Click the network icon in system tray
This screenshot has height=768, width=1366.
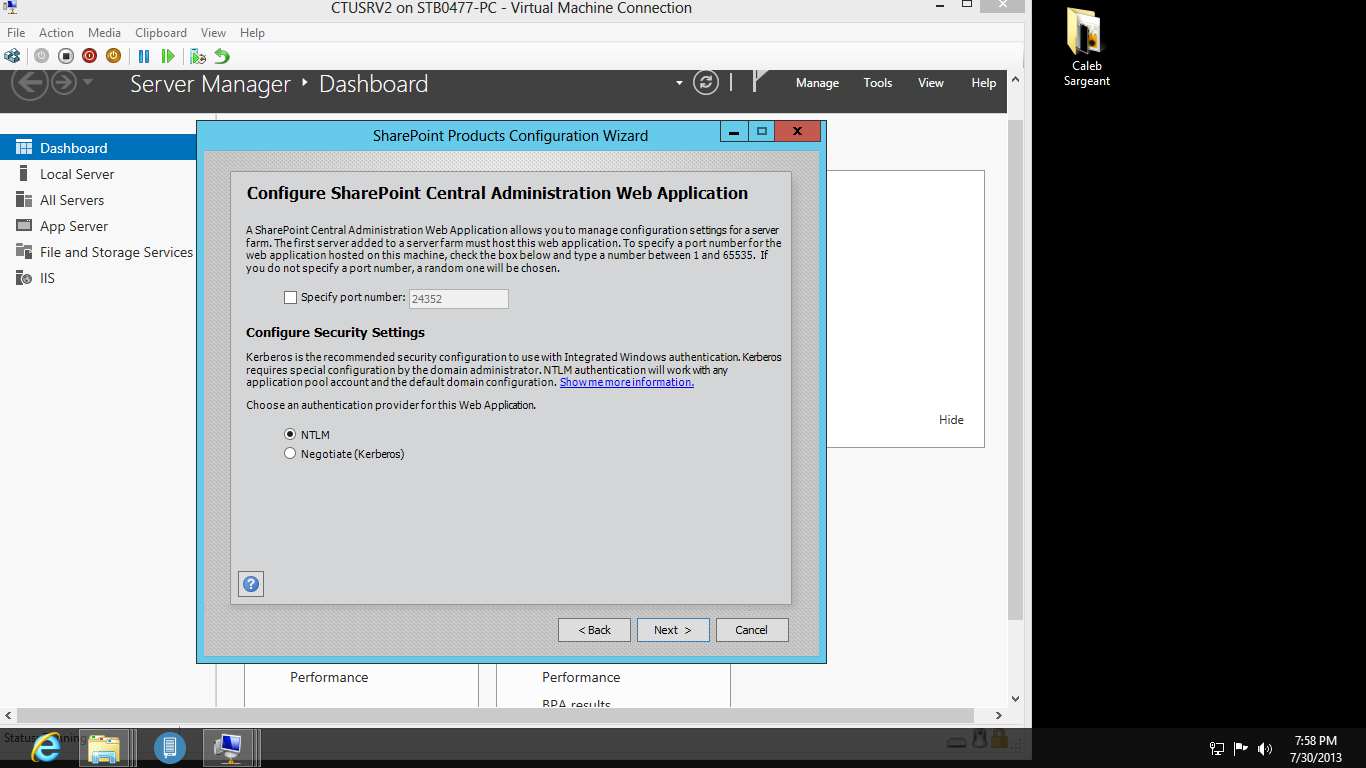1217,748
